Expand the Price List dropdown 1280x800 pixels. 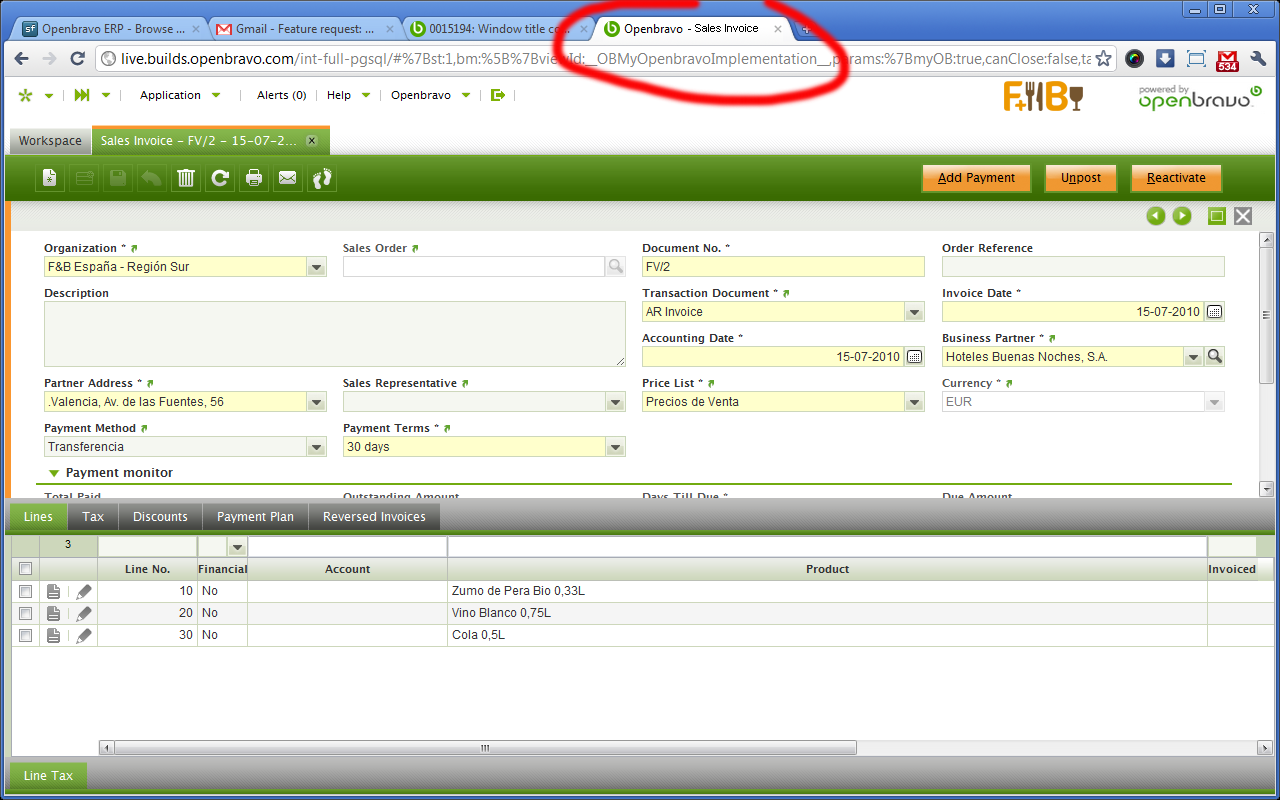(914, 402)
